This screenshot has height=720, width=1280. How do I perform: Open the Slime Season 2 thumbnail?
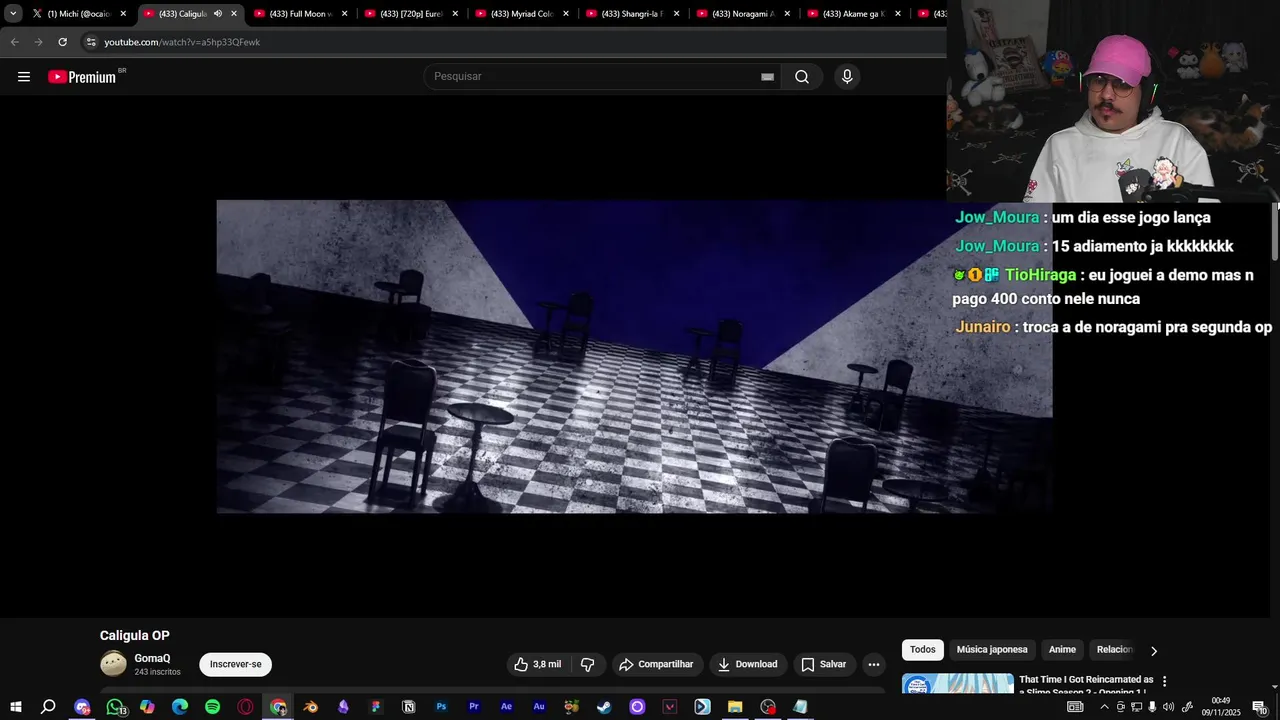tap(958, 685)
